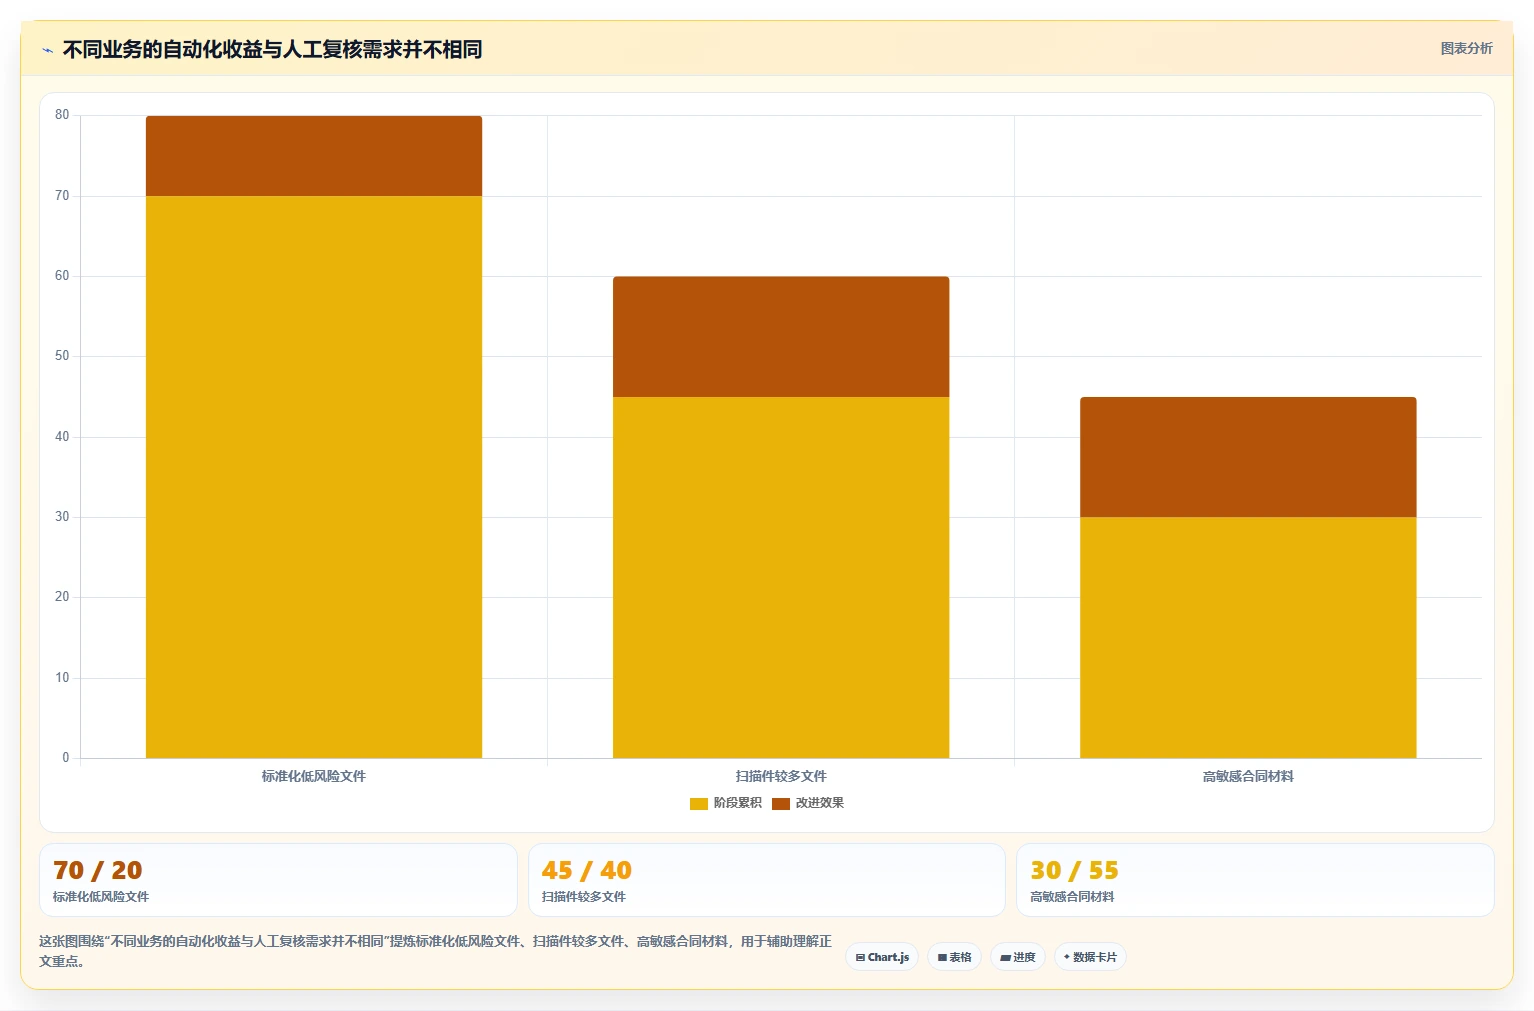
Task: Click the 进度 tag chip
Action: coord(1018,957)
